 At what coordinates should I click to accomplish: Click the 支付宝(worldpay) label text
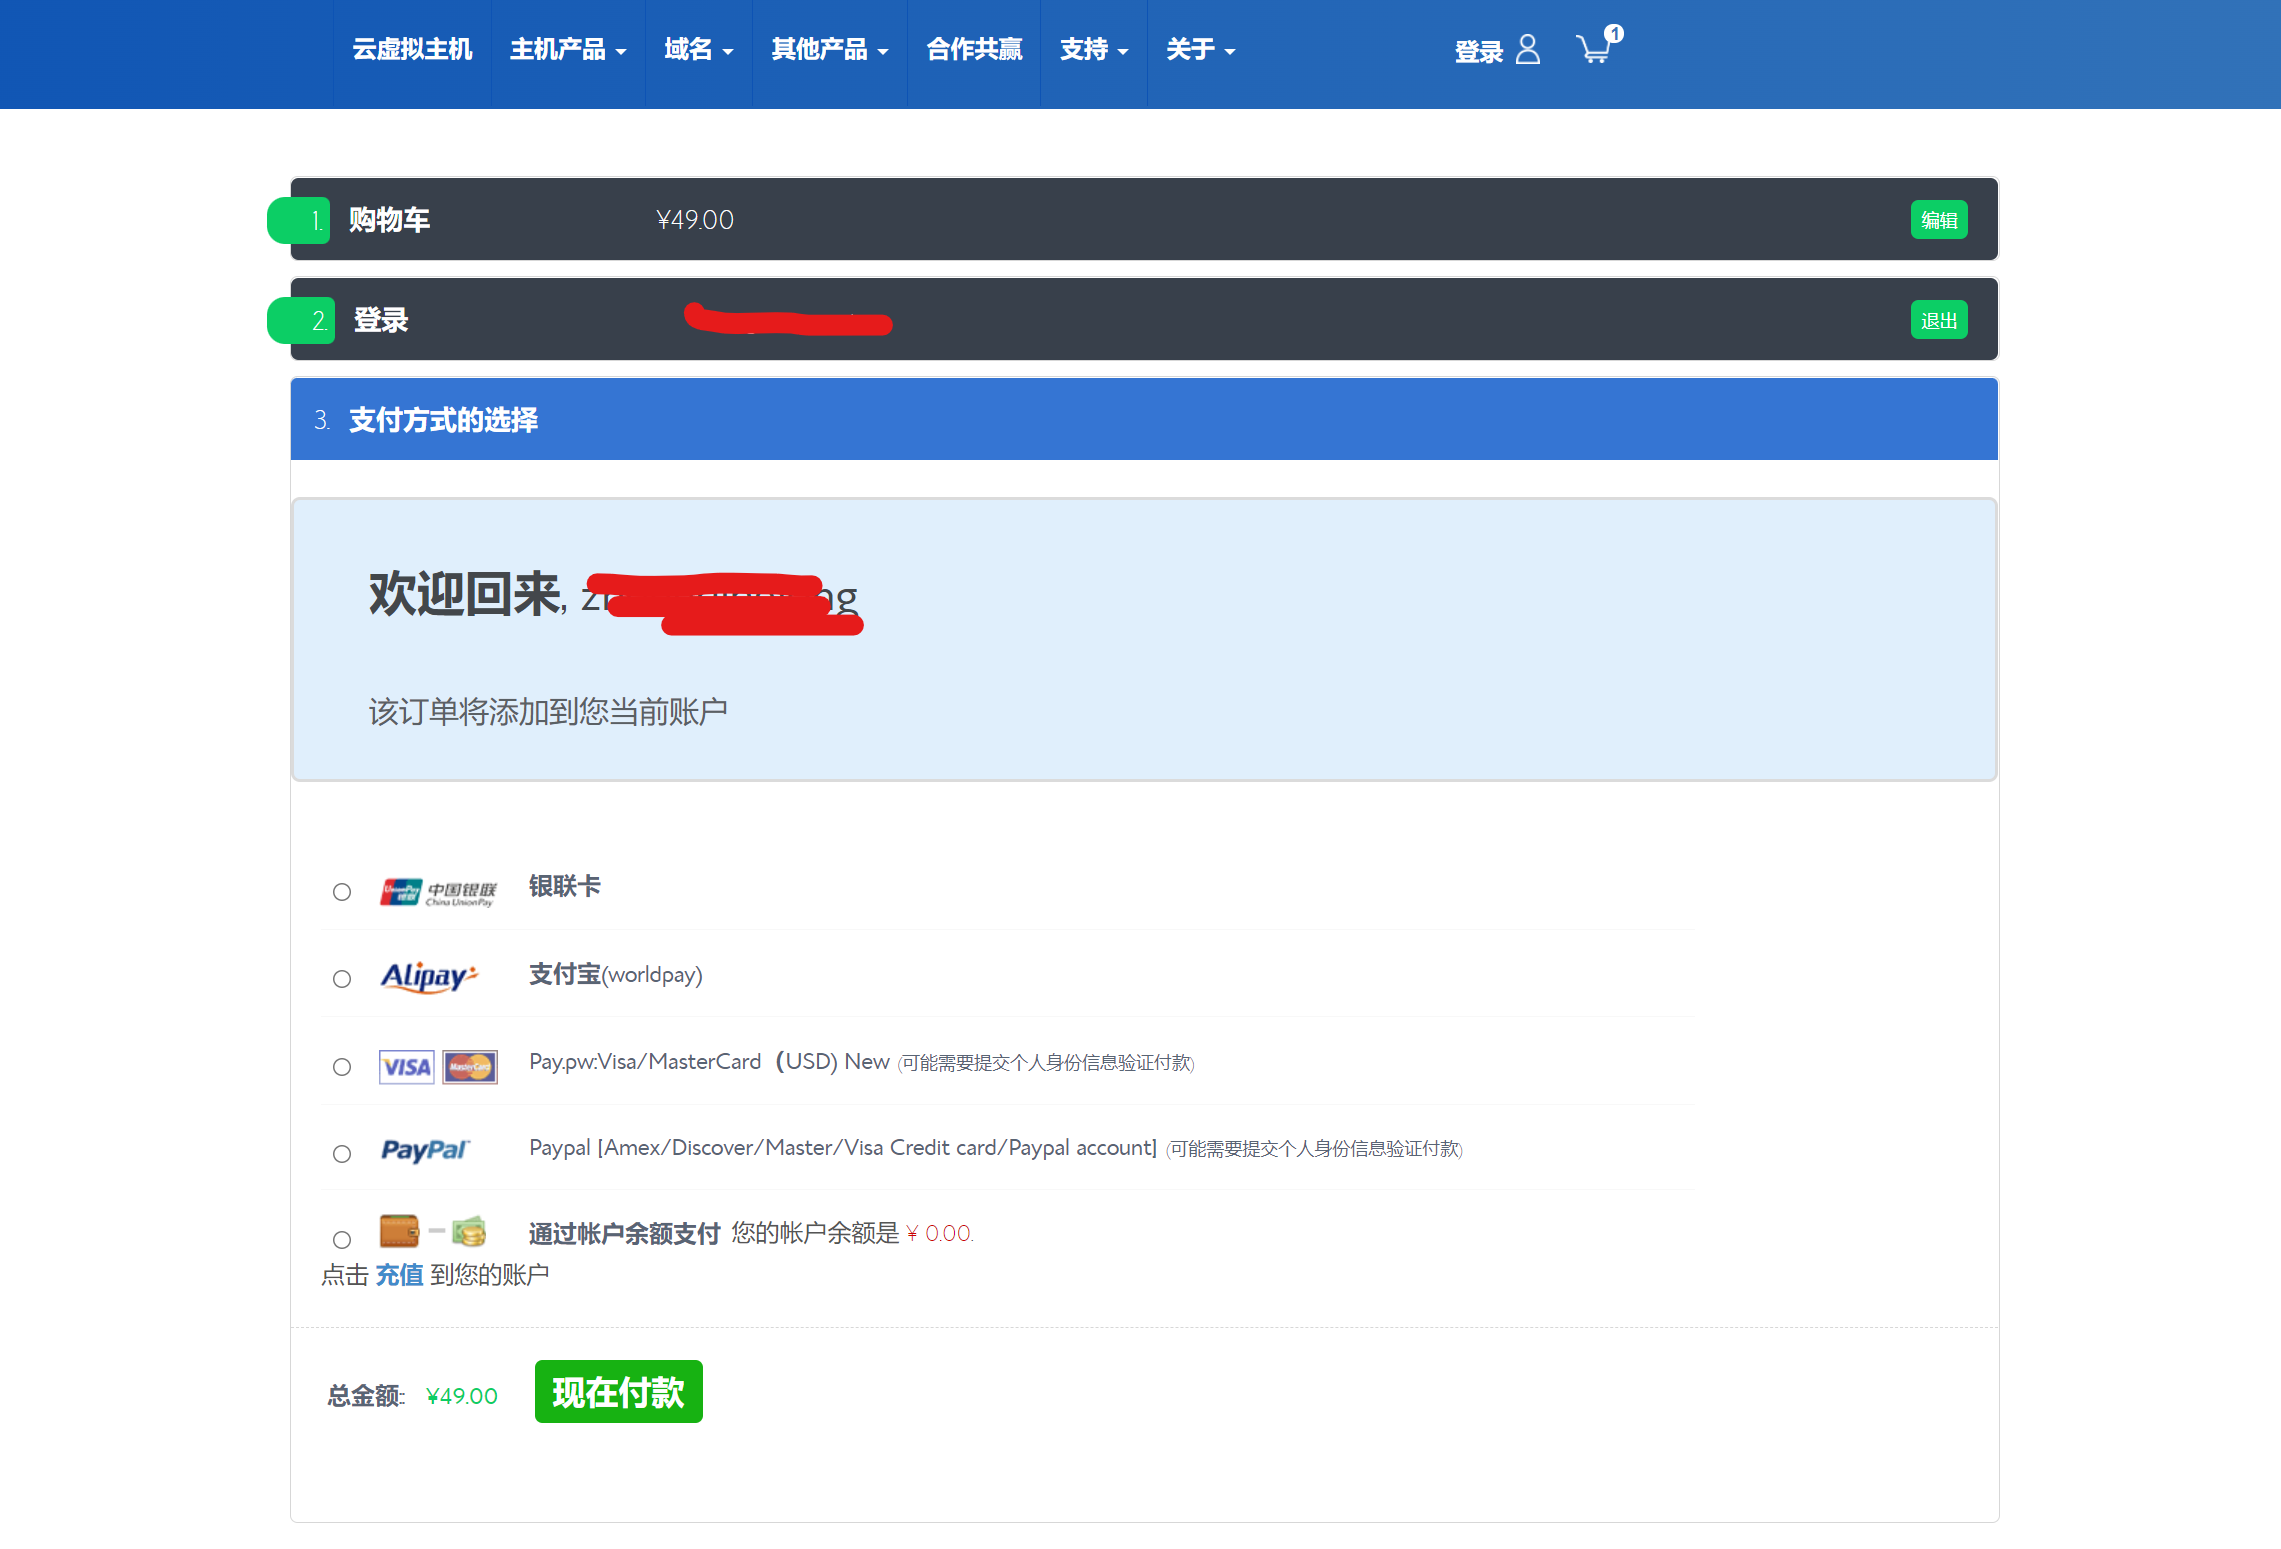coord(616,974)
